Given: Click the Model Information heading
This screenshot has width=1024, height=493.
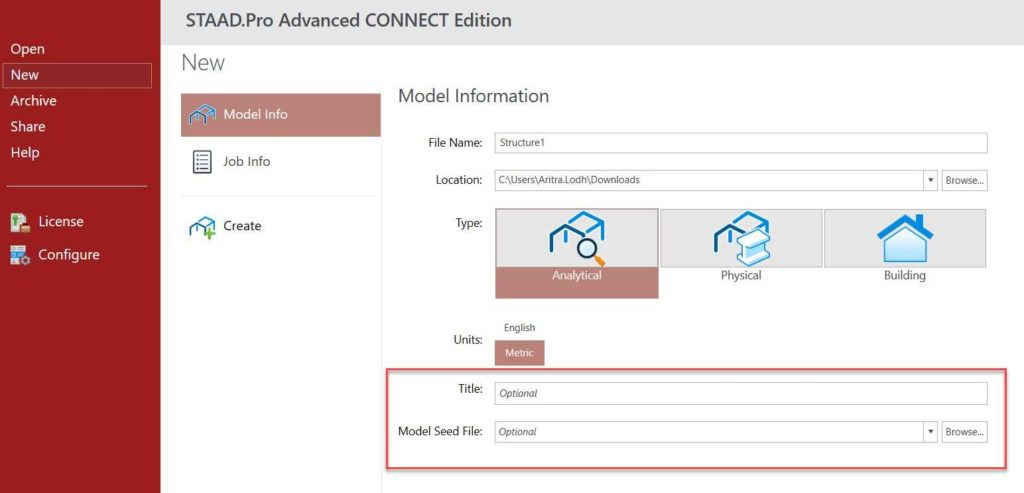Looking at the screenshot, I should [x=473, y=96].
